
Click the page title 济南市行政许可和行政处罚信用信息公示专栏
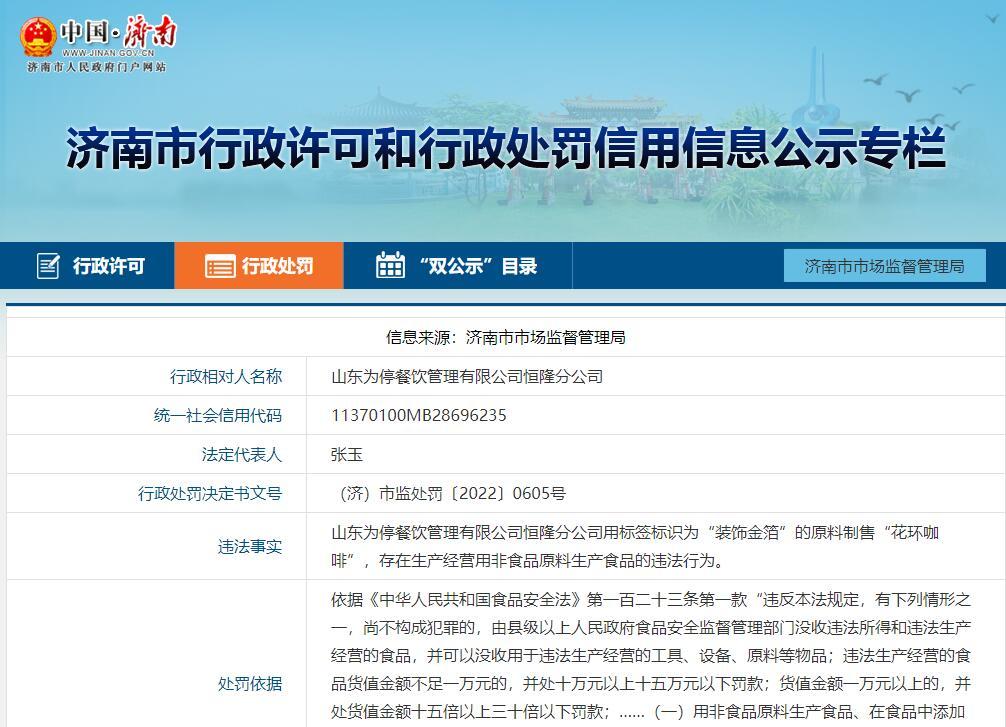[506, 148]
